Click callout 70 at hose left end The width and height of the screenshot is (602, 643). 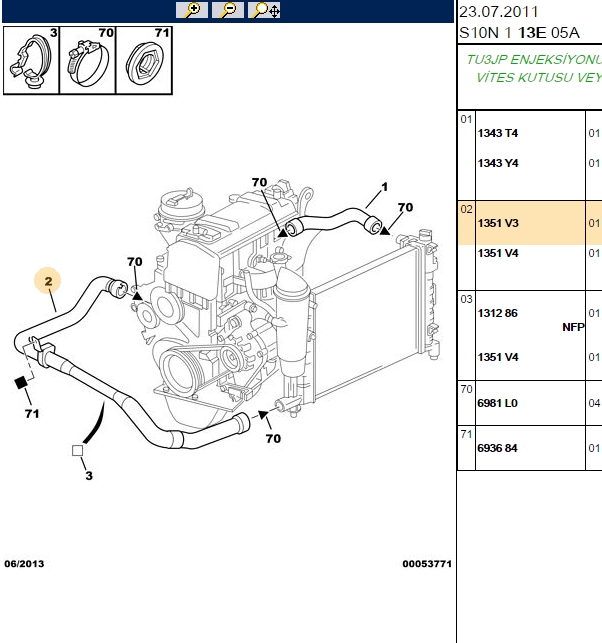coord(135,262)
